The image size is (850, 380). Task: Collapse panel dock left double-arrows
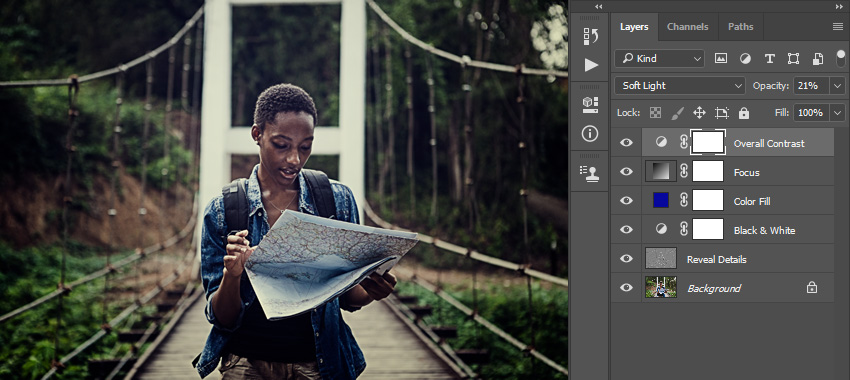[598, 7]
